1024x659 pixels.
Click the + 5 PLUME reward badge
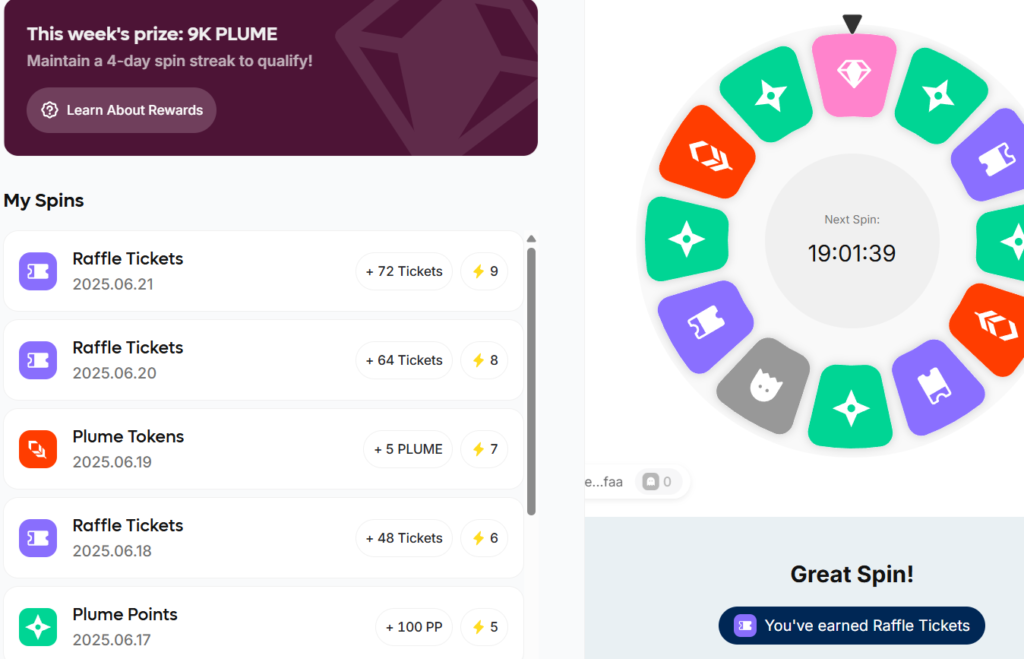(408, 449)
